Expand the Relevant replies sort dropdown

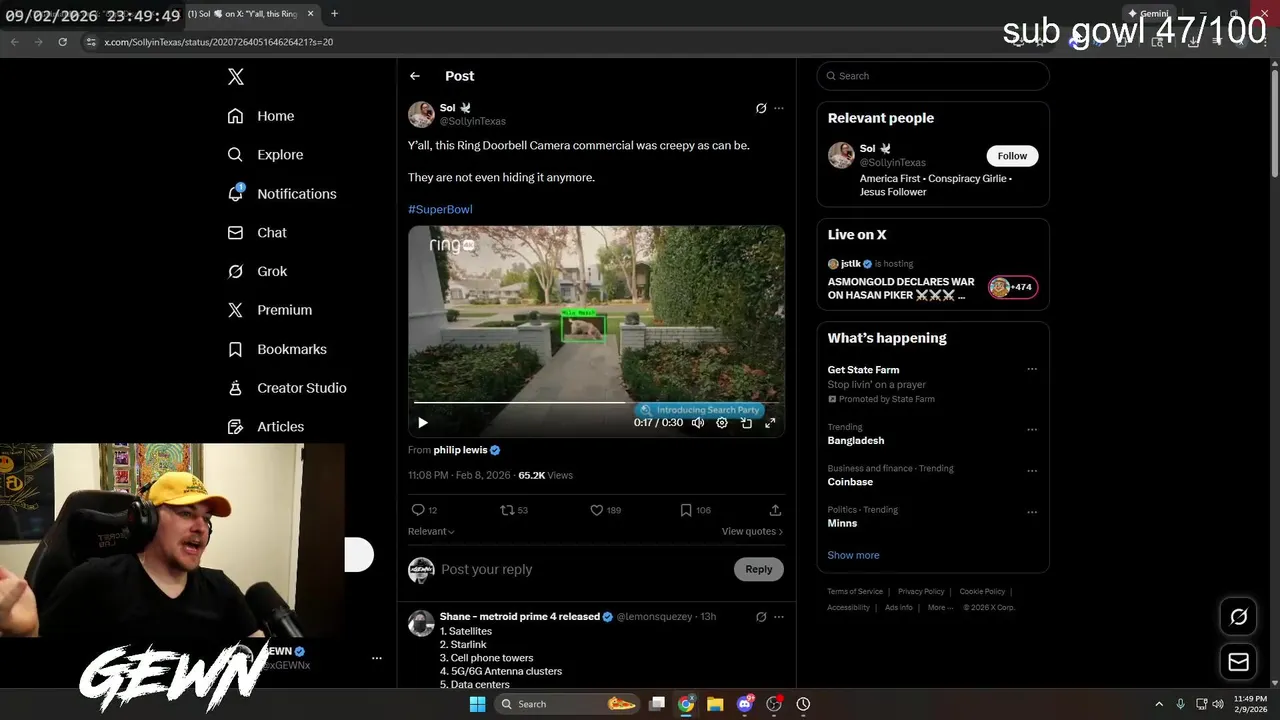(x=431, y=531)
